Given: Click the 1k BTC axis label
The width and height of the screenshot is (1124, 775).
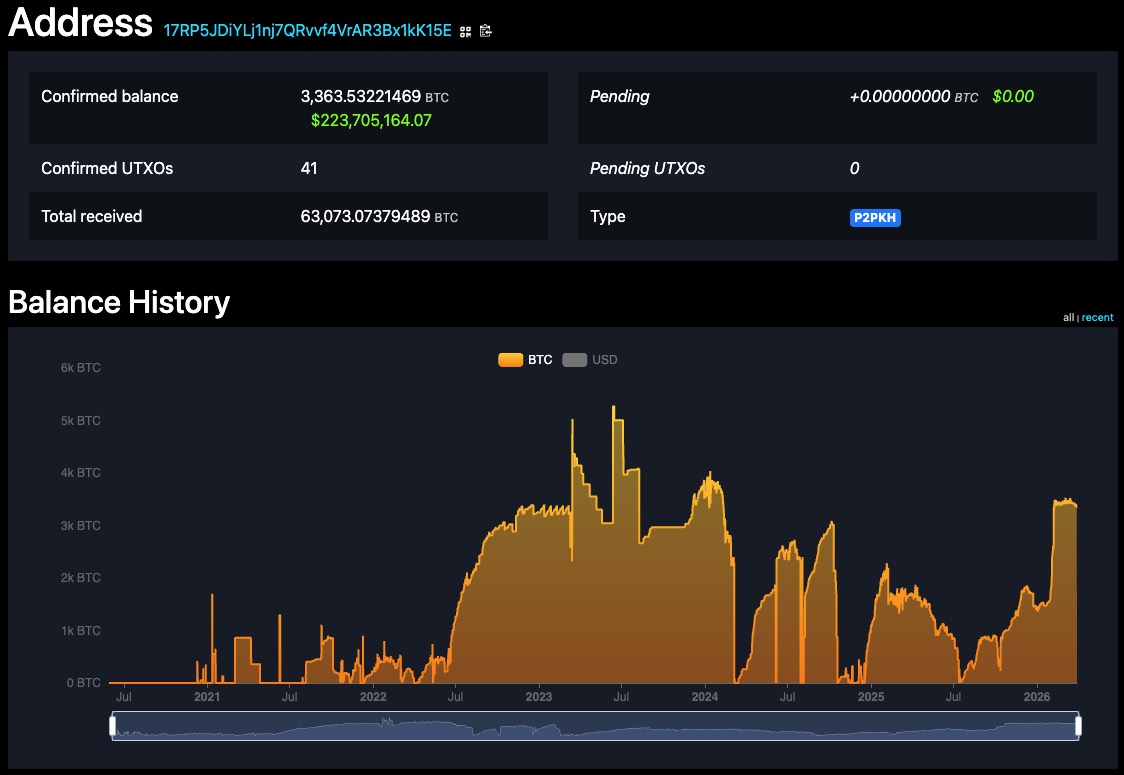Looking at the screenshot, I should pos(80,631).
